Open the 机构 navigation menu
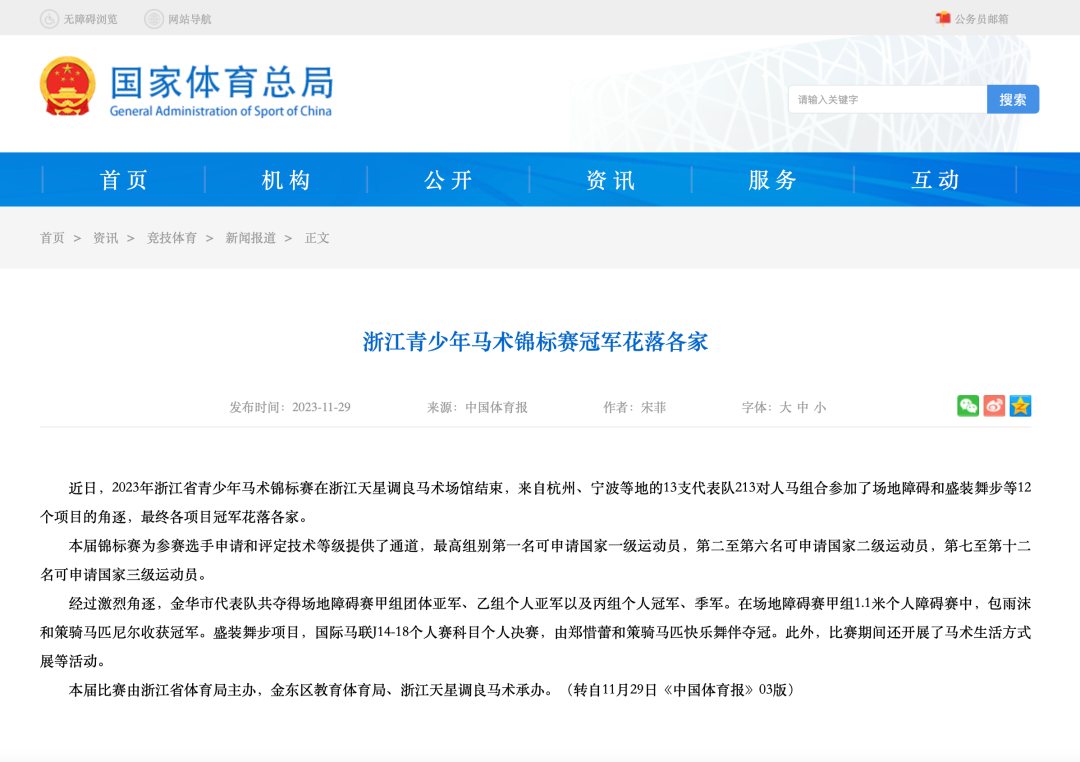This screenshot has width=1080, height=762. tap(286, 180)
